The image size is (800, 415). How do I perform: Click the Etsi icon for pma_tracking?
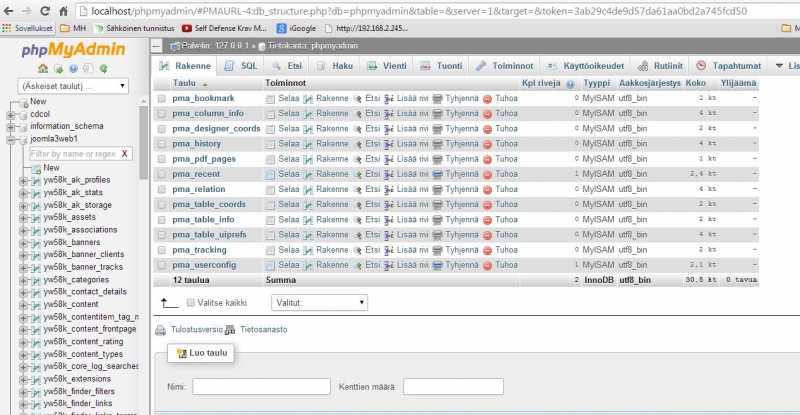[x=358, y=250]
